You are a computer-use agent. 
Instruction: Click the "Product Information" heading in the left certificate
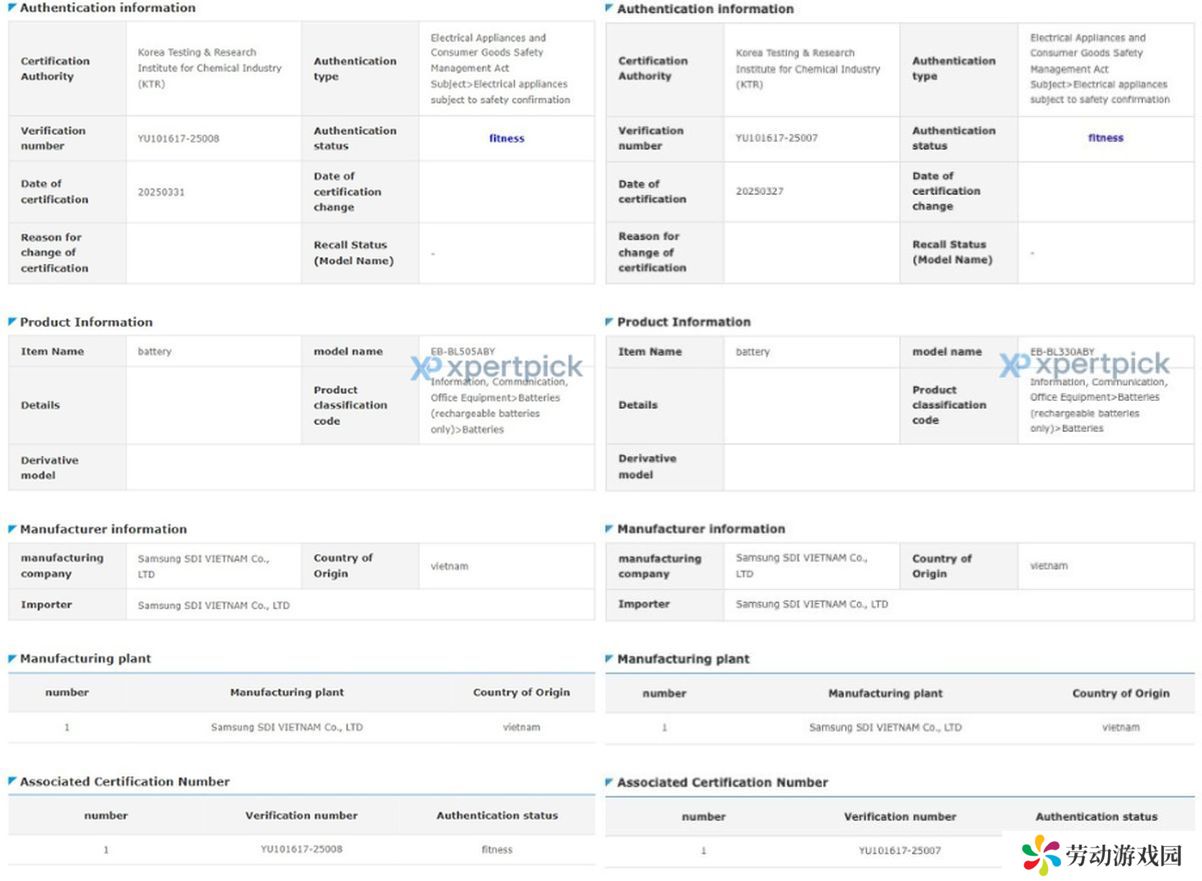click(86, 322)
